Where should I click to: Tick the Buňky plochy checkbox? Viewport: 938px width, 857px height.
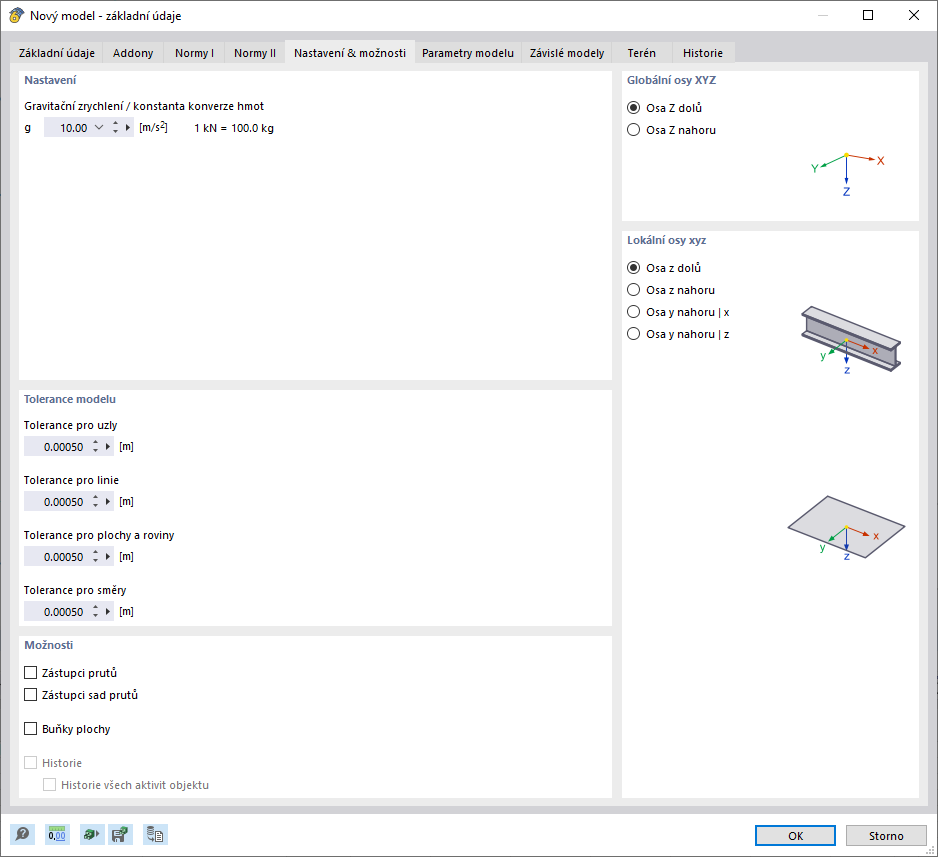click(x=31, y=729)
